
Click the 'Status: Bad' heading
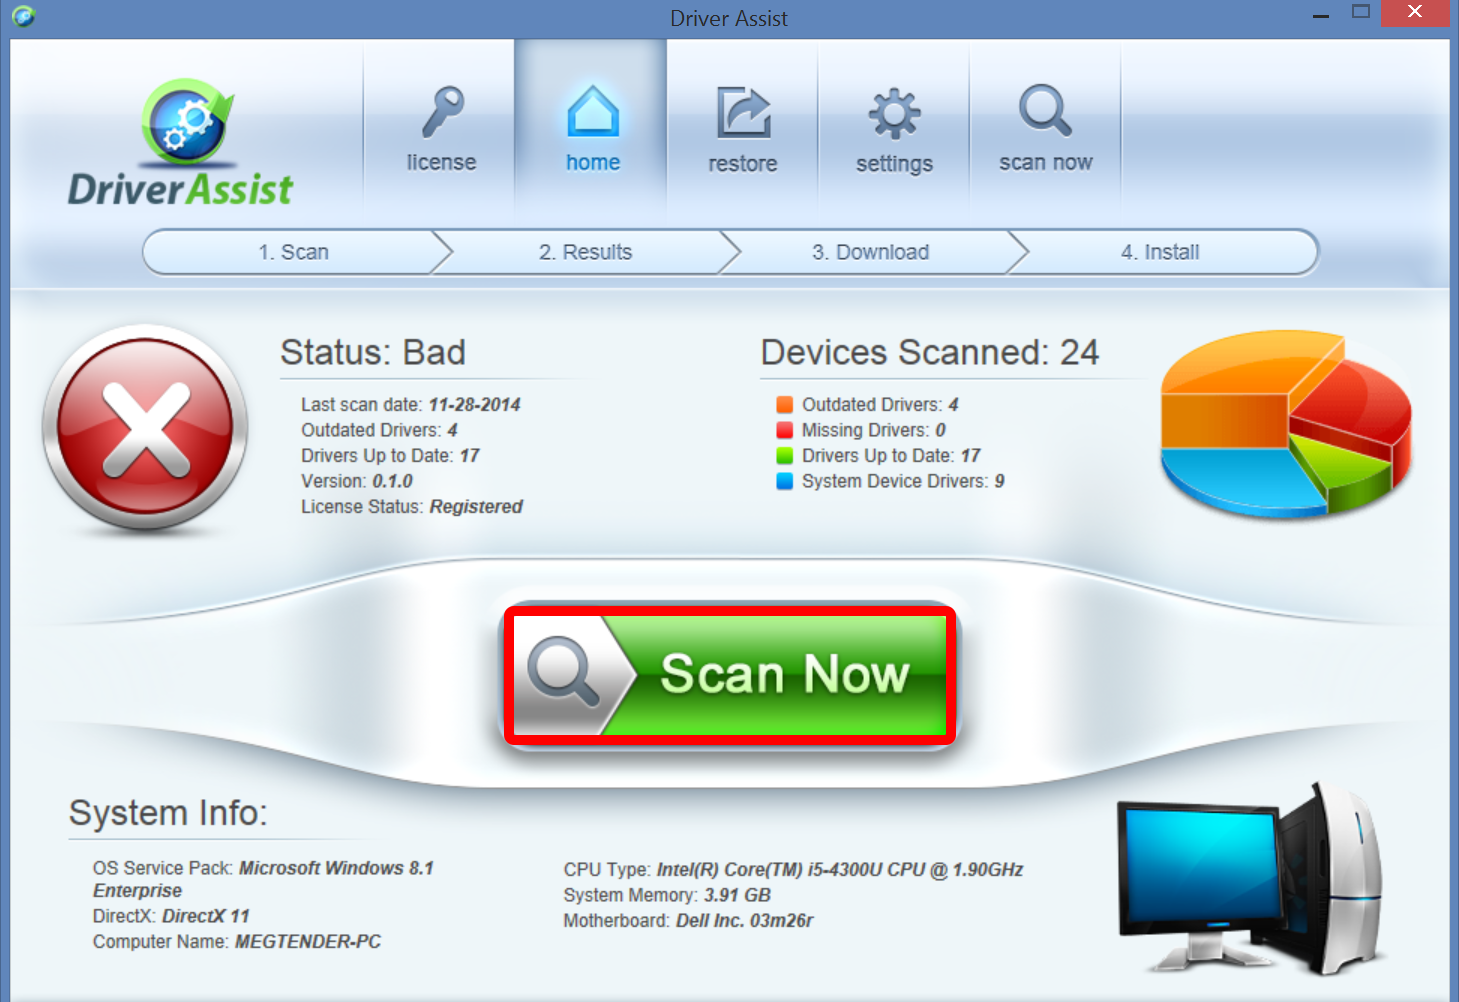373,352
